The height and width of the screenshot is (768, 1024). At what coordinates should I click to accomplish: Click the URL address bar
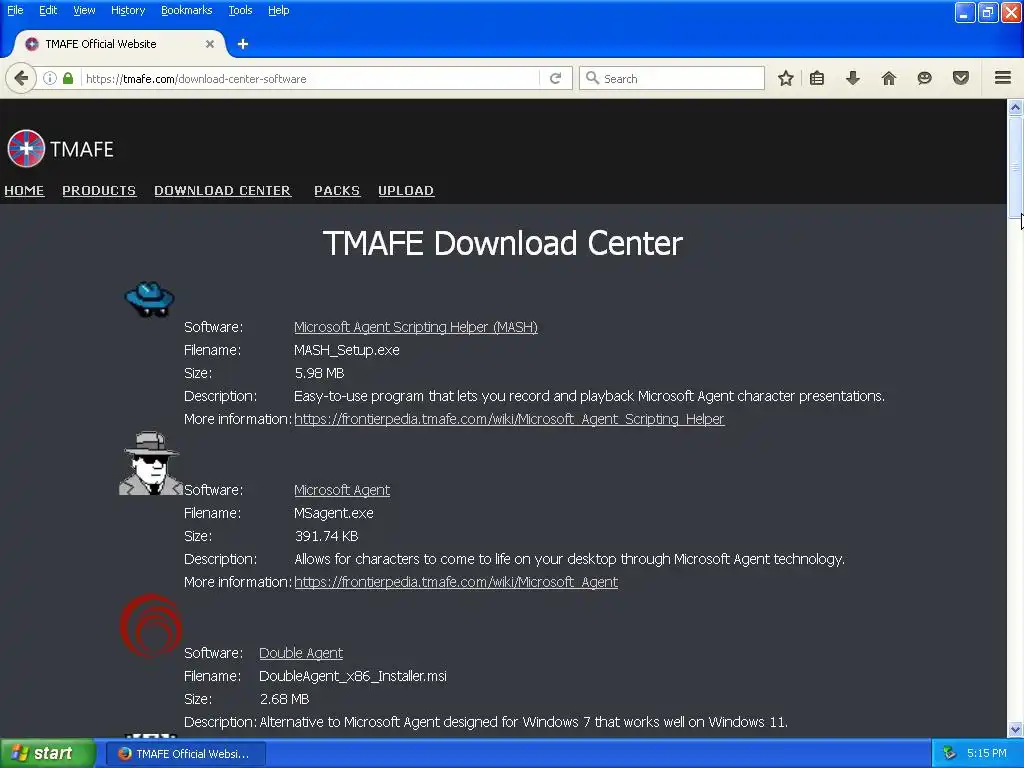[x=310, y=78]
